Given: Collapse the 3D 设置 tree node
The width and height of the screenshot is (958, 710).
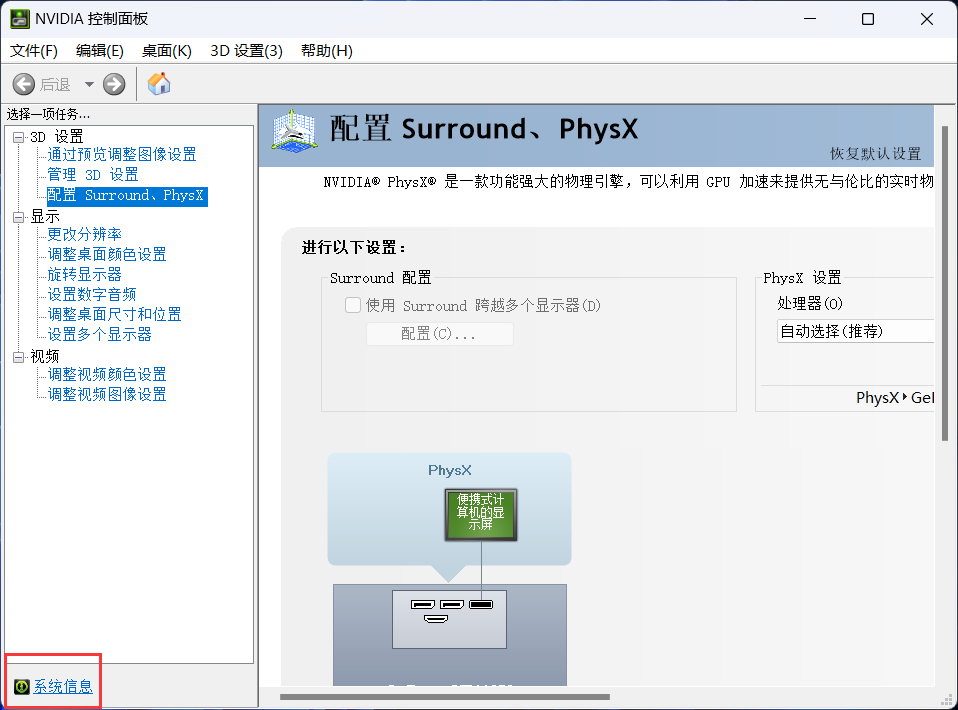Looking at the screenshot, I should (19, 137).
